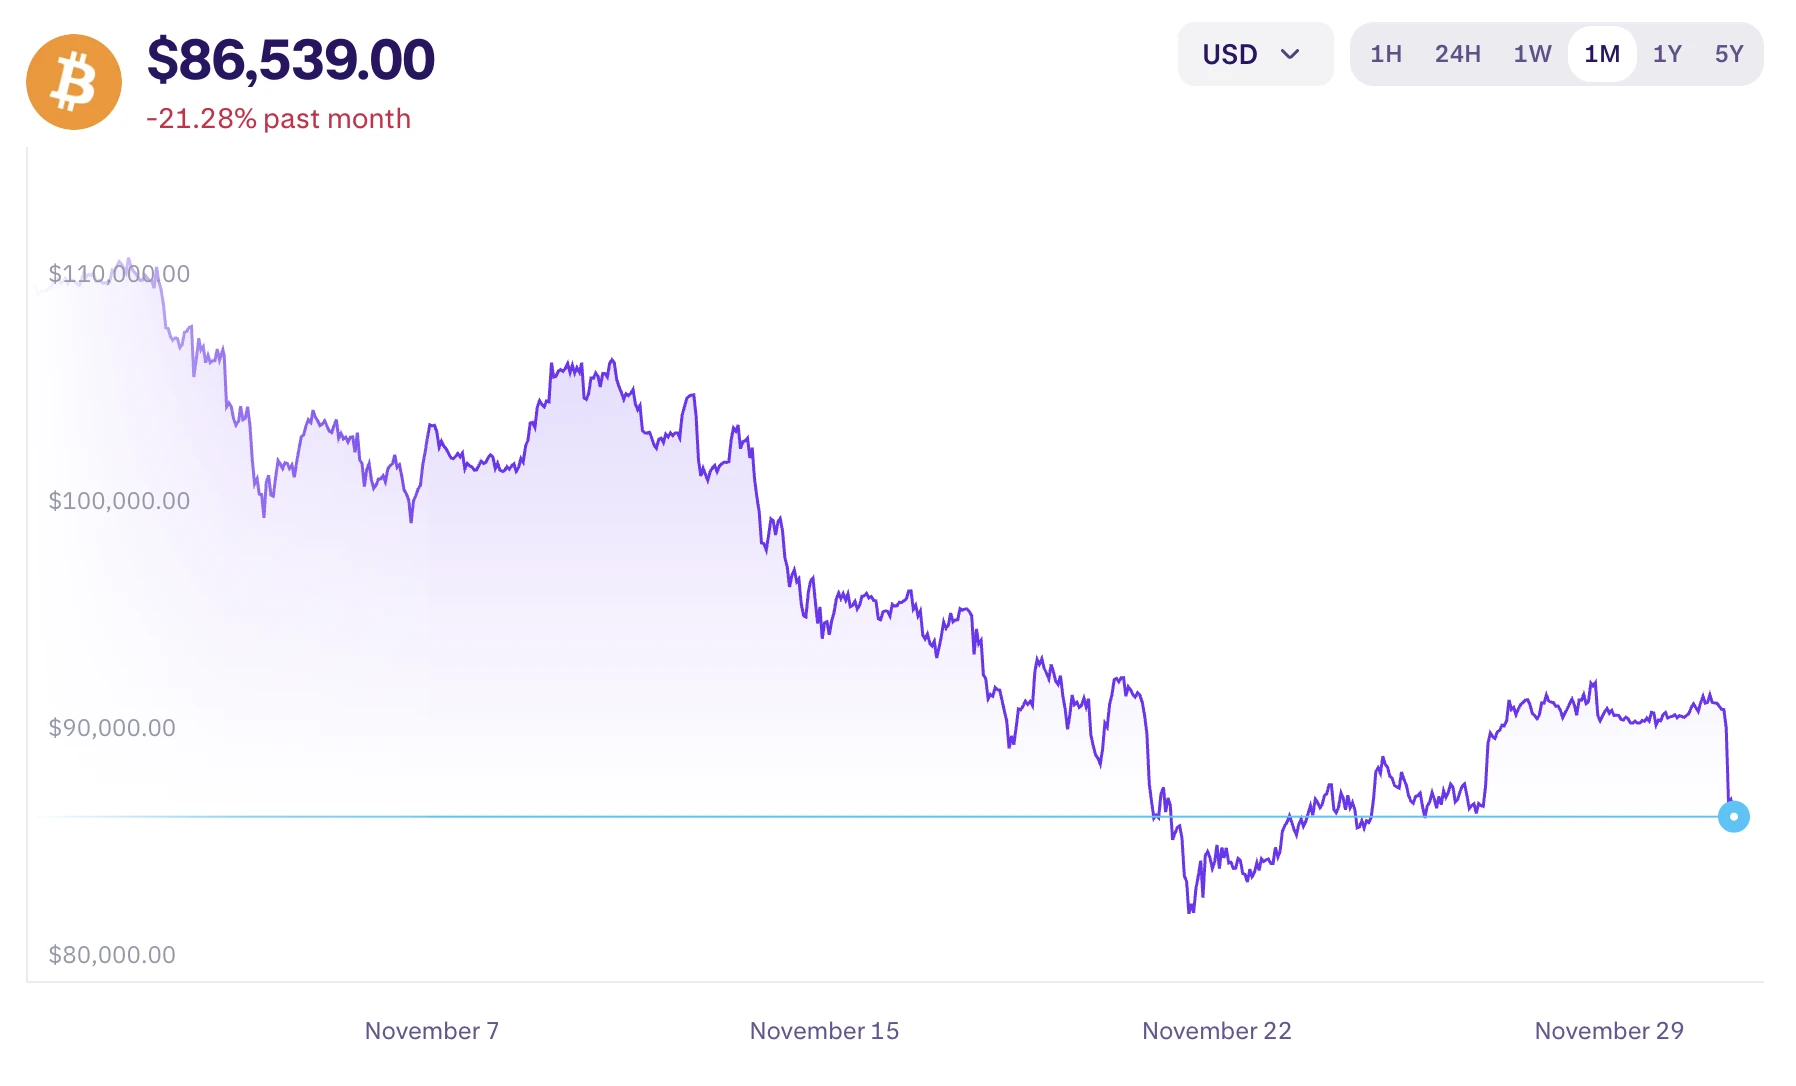This screenshot has height=1086, width=1796.
Task: Select the 5Y timeframe
Action: click(x=1731, y=55)
